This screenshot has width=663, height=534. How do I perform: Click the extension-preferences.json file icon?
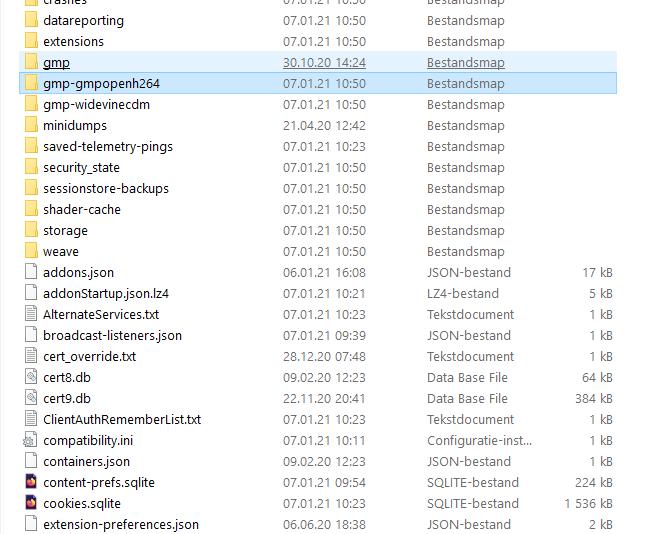point(31,524)
